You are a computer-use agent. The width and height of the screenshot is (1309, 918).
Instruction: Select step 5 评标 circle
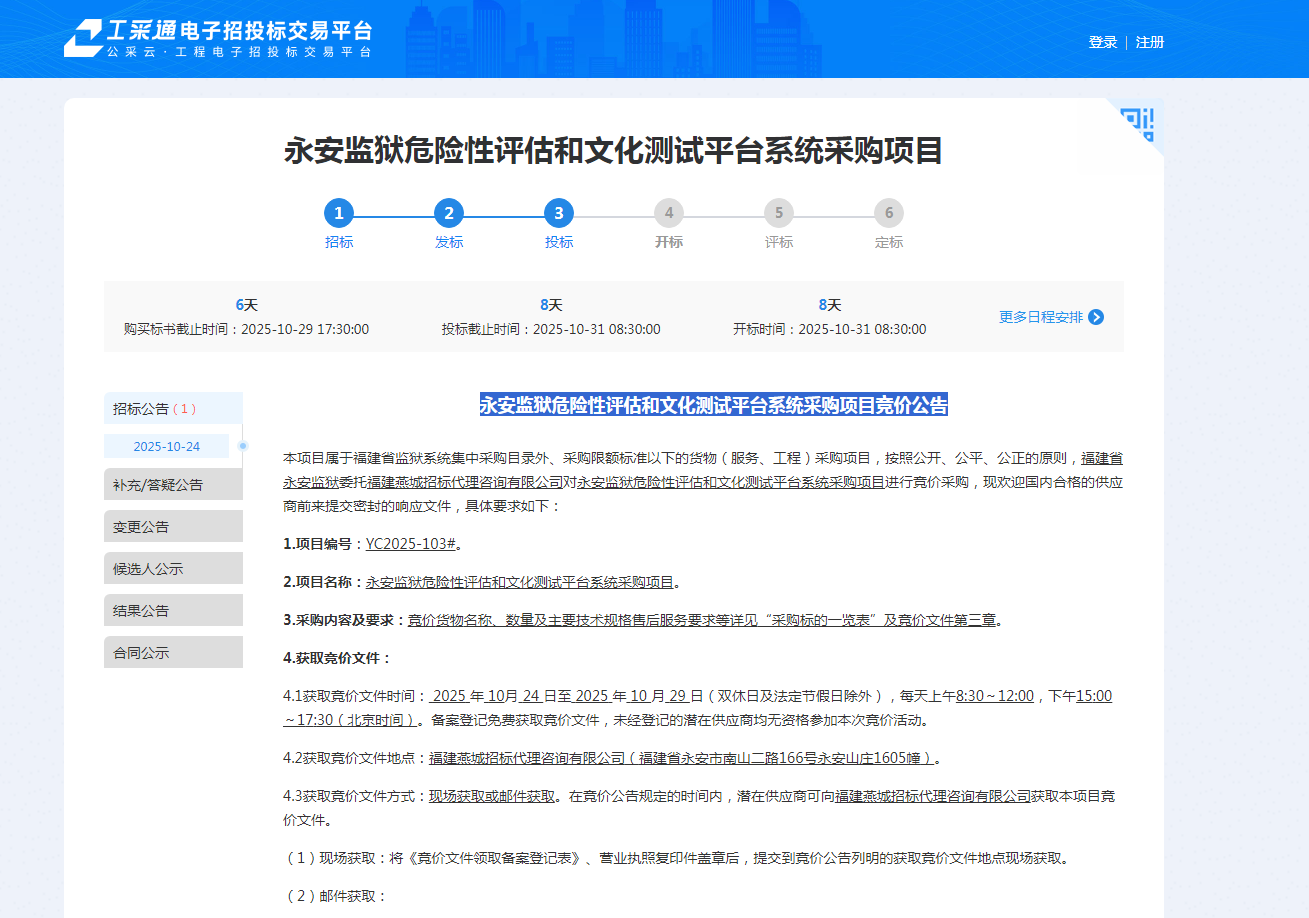[x=779, y=213]
